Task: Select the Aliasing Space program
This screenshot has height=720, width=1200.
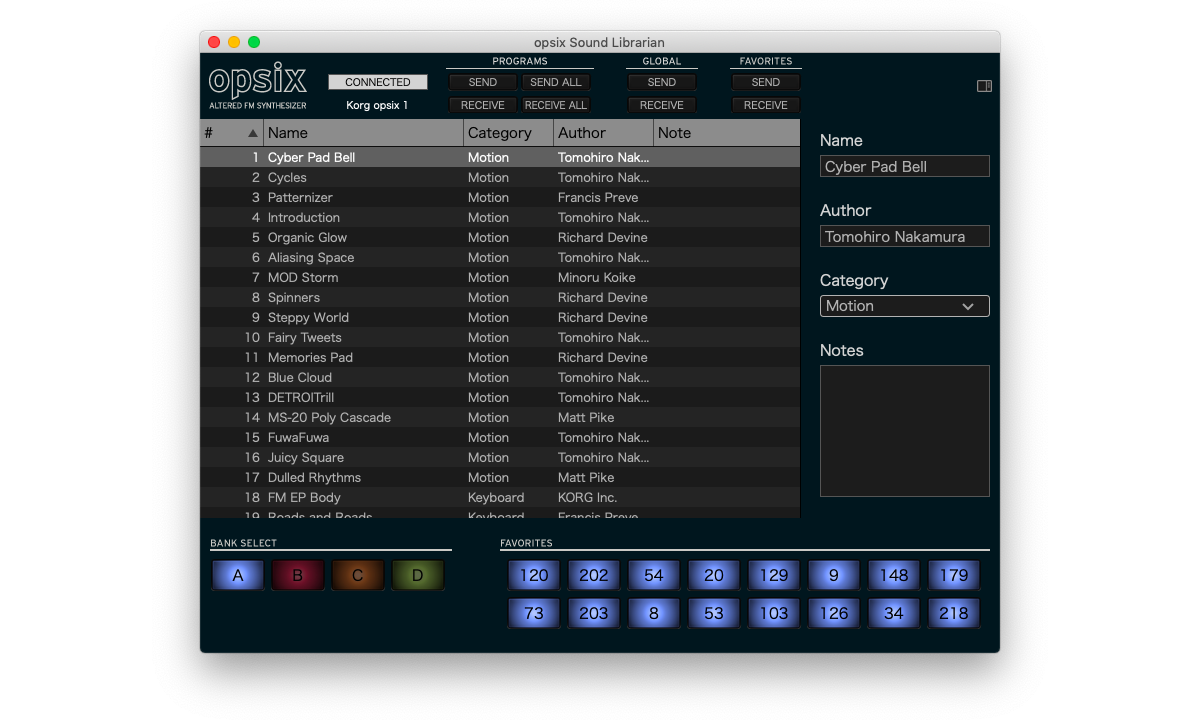Action: click(500, 257)
